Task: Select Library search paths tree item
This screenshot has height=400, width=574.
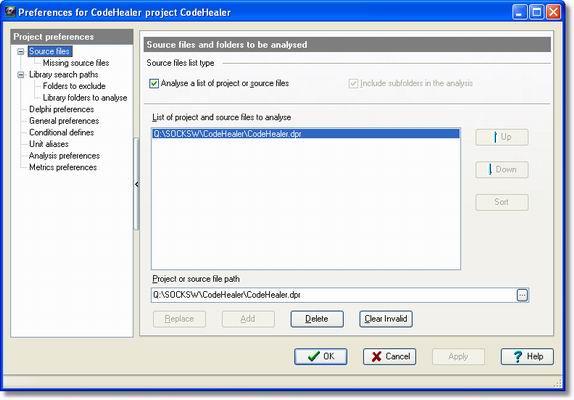Action: pyautogui.click(x=63, y=75)
